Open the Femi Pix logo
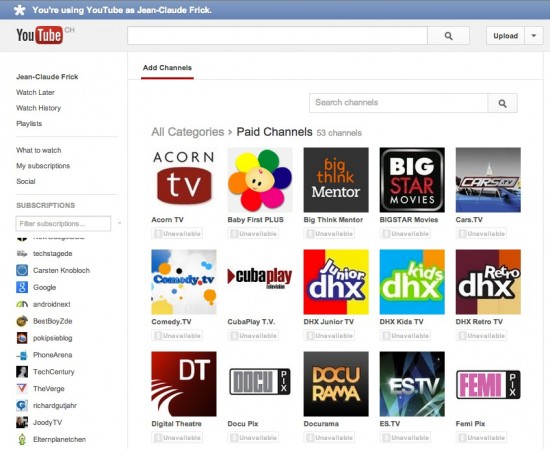Screen dimensions: 550x449 (x=488, y=384)
